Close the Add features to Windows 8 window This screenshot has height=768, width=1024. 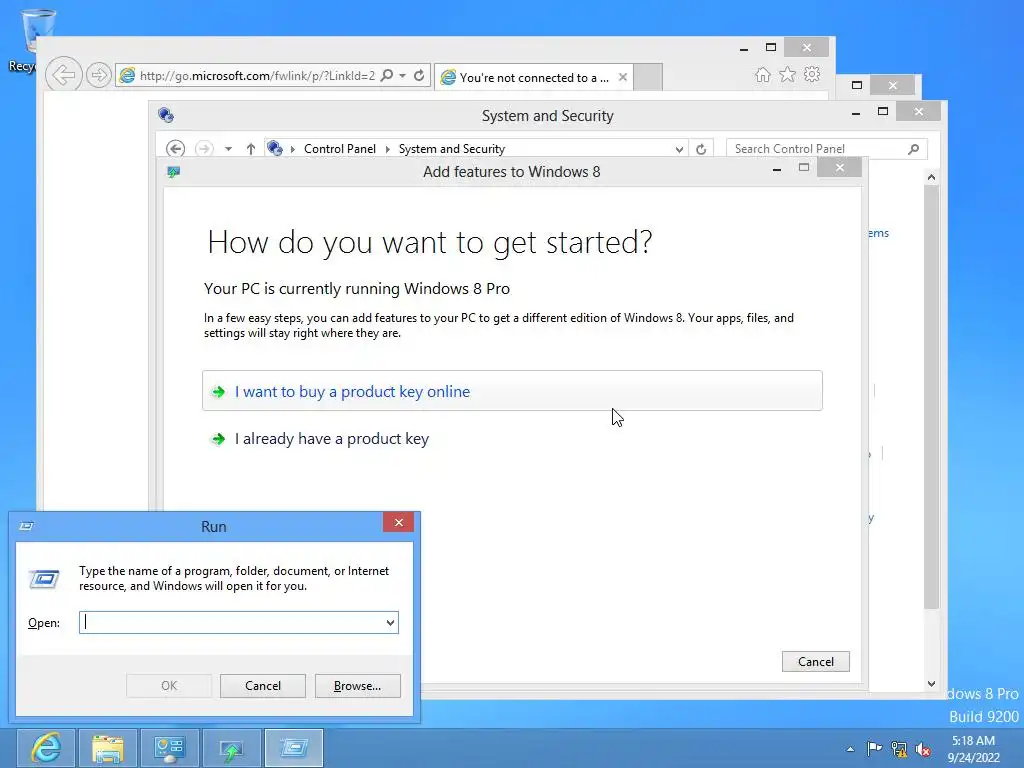(839, 168)
